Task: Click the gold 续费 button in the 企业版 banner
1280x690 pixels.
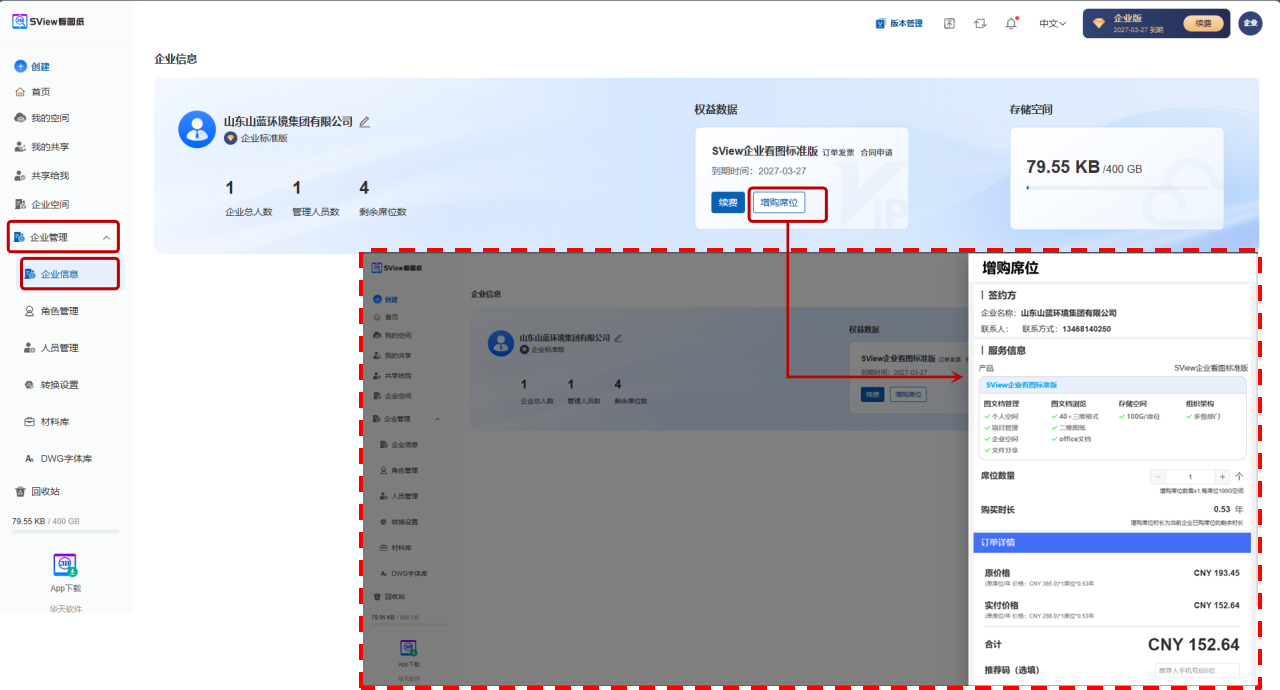Action: [1203, 23]
